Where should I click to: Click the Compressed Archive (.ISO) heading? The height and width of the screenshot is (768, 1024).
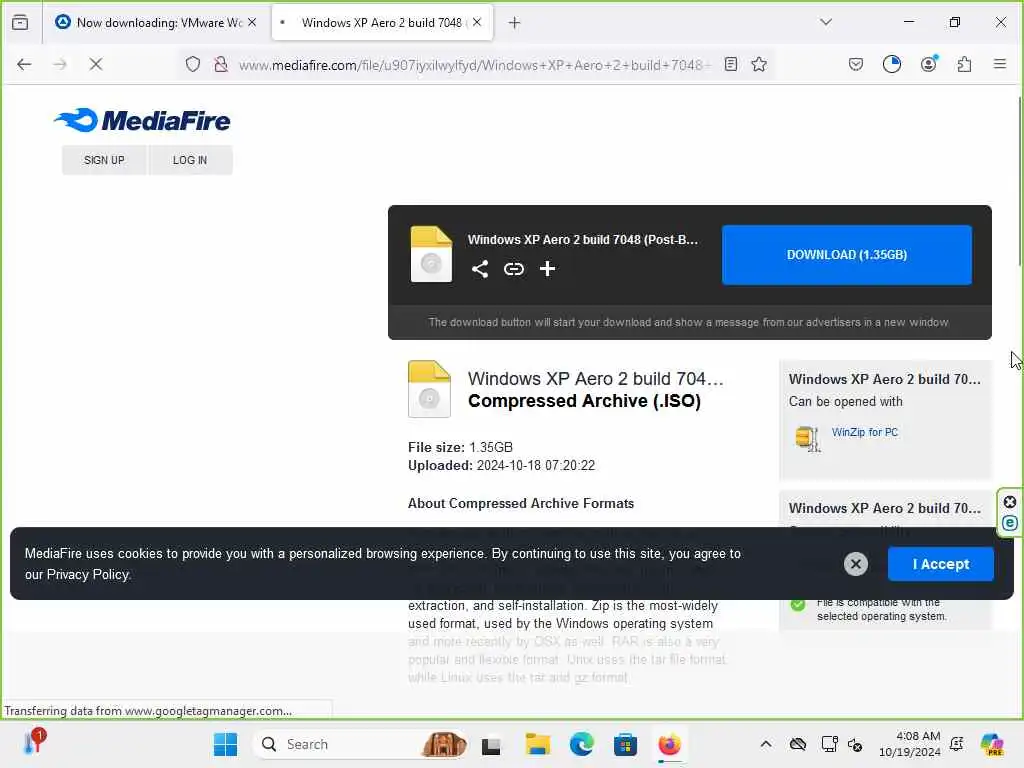[584, 401]
